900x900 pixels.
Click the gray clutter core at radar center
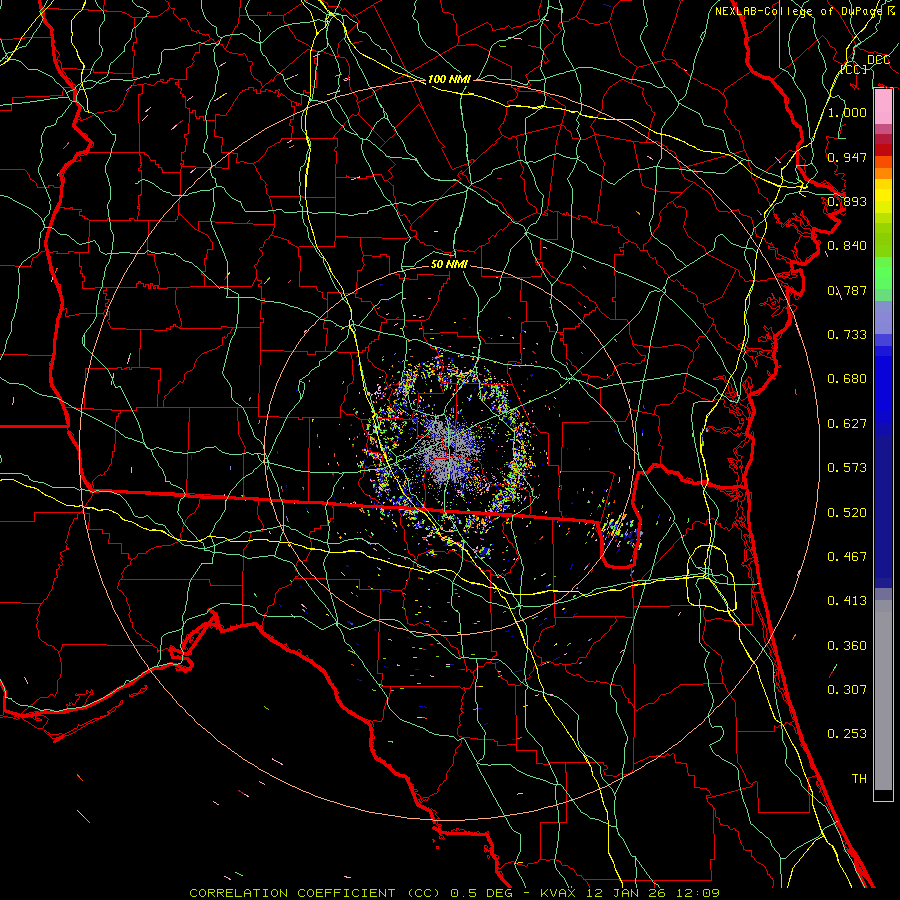tap(451, 448)
